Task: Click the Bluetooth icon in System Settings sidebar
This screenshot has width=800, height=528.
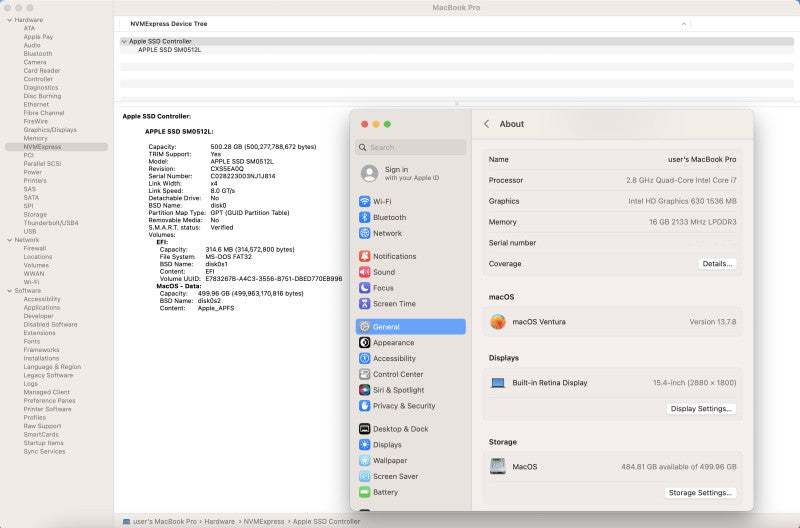Action: coord(364,217)
